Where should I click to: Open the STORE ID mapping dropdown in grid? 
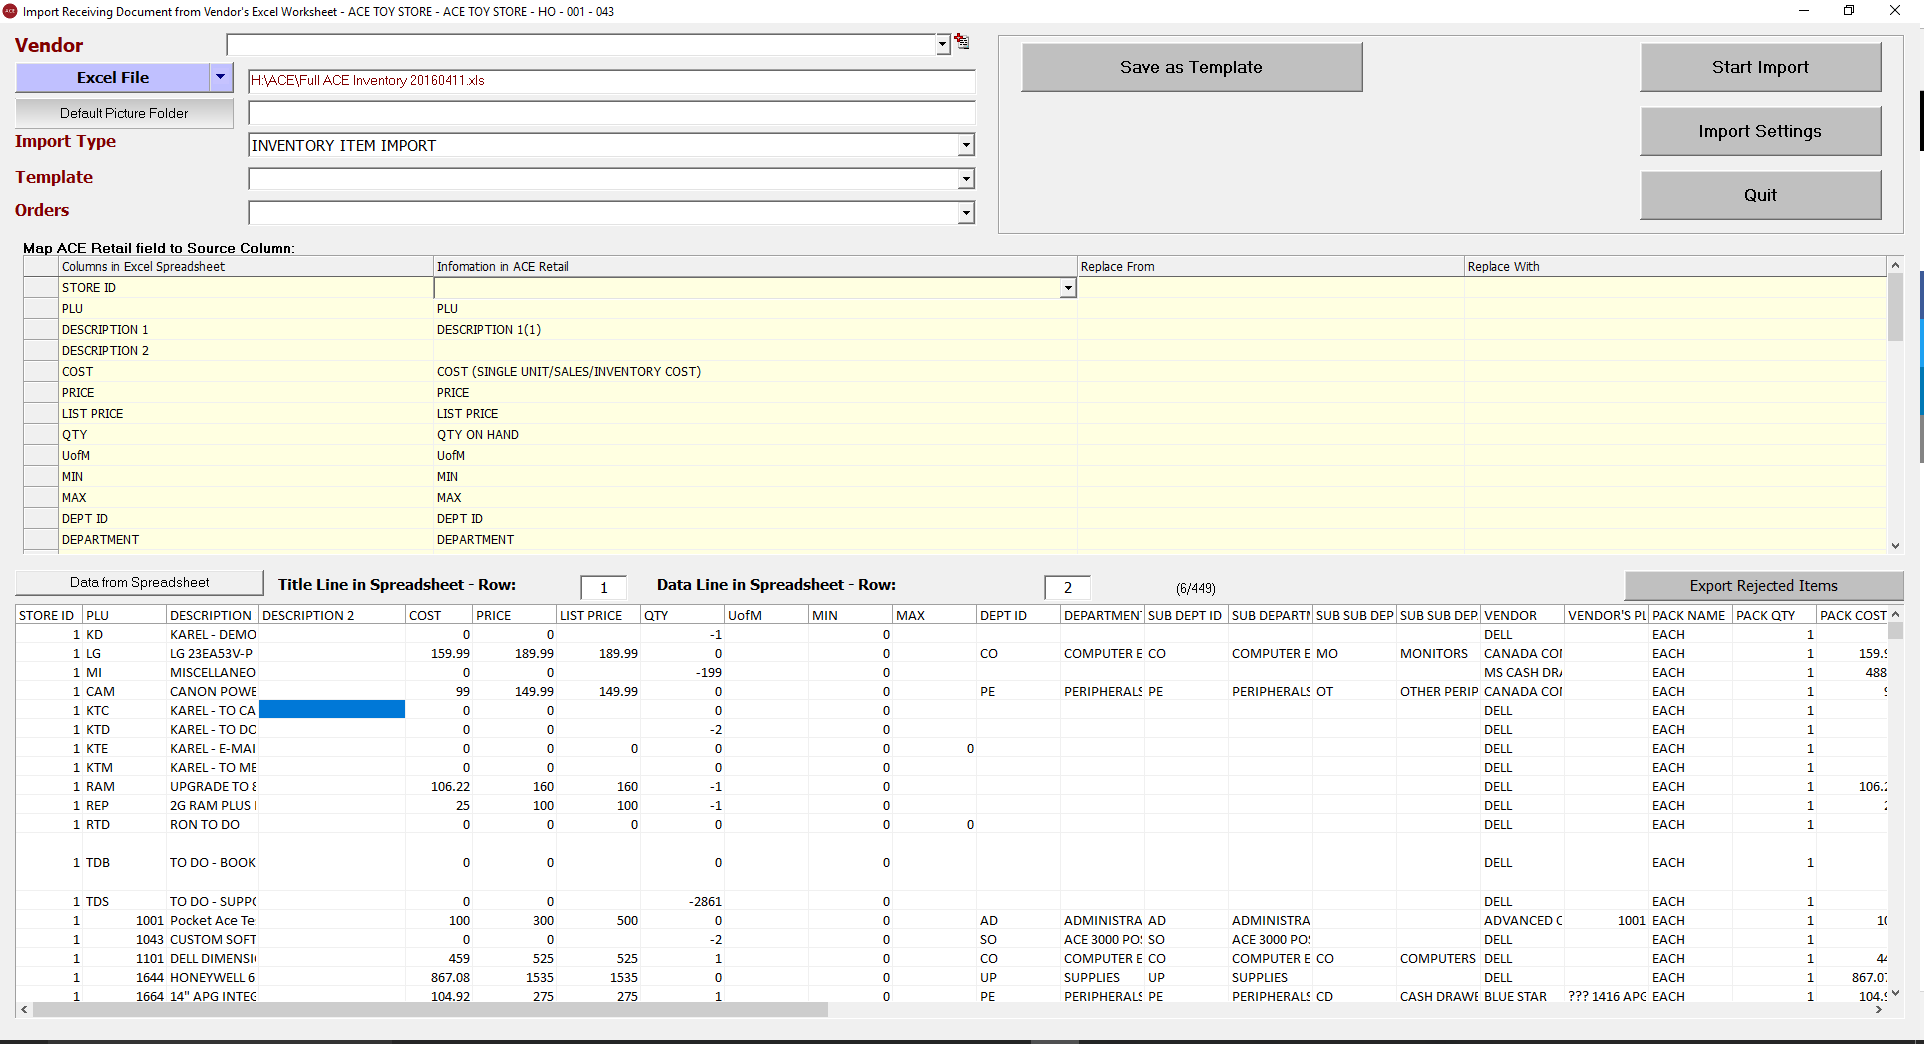pyautogui.click(x=1067, y=288)
